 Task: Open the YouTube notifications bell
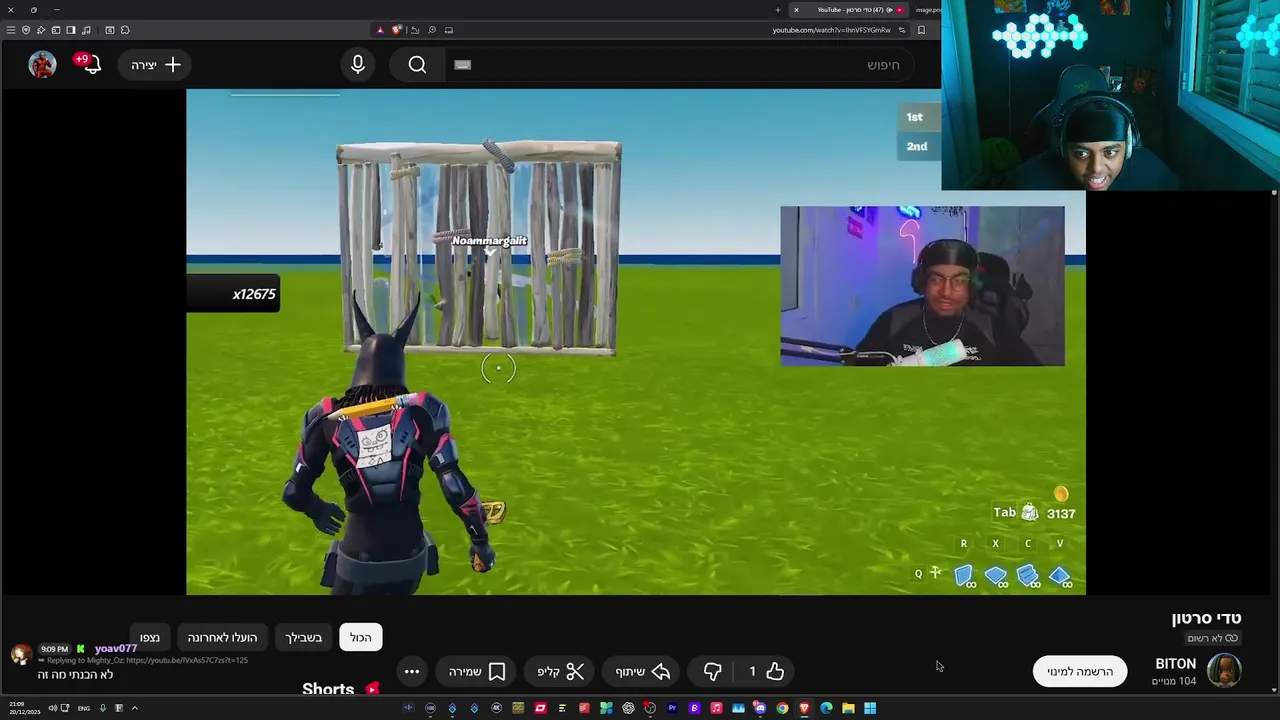point(91,65)
